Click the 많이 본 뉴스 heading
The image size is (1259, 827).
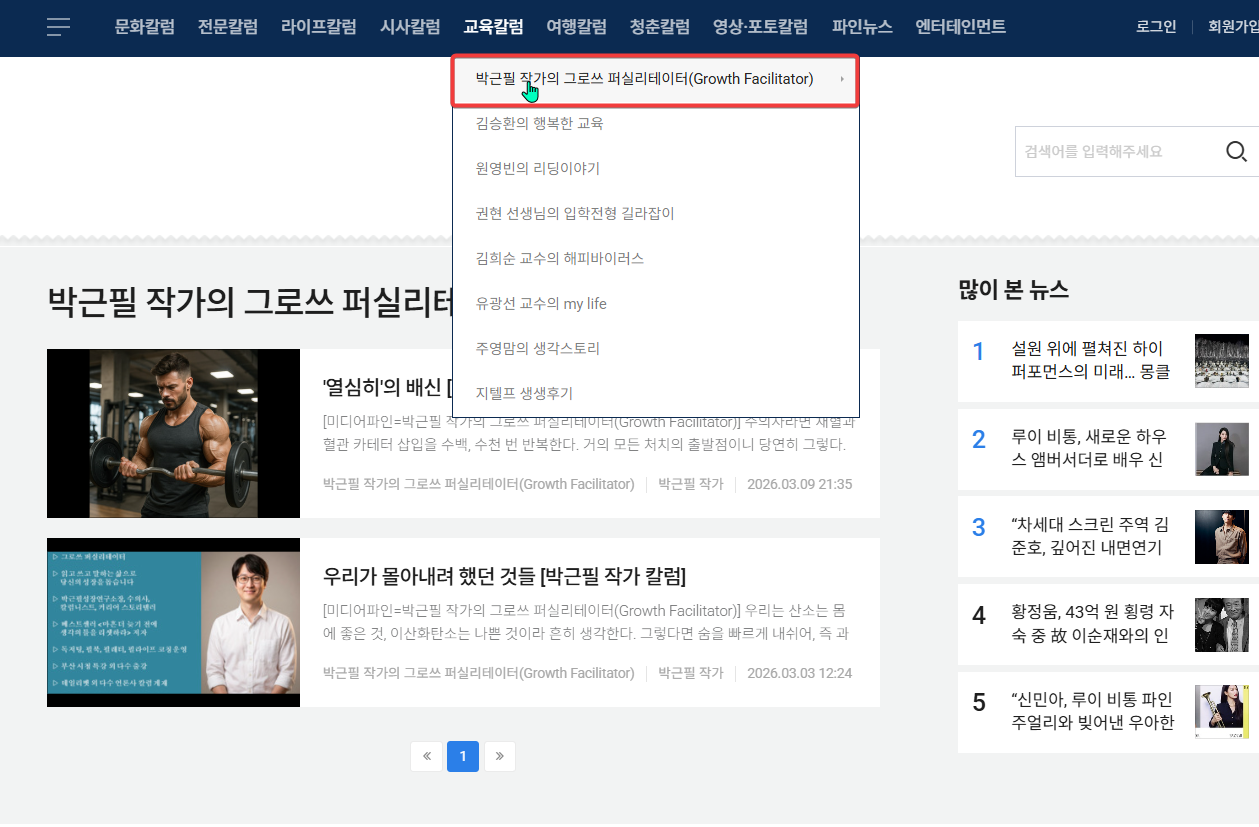(x=1014, y=290)
